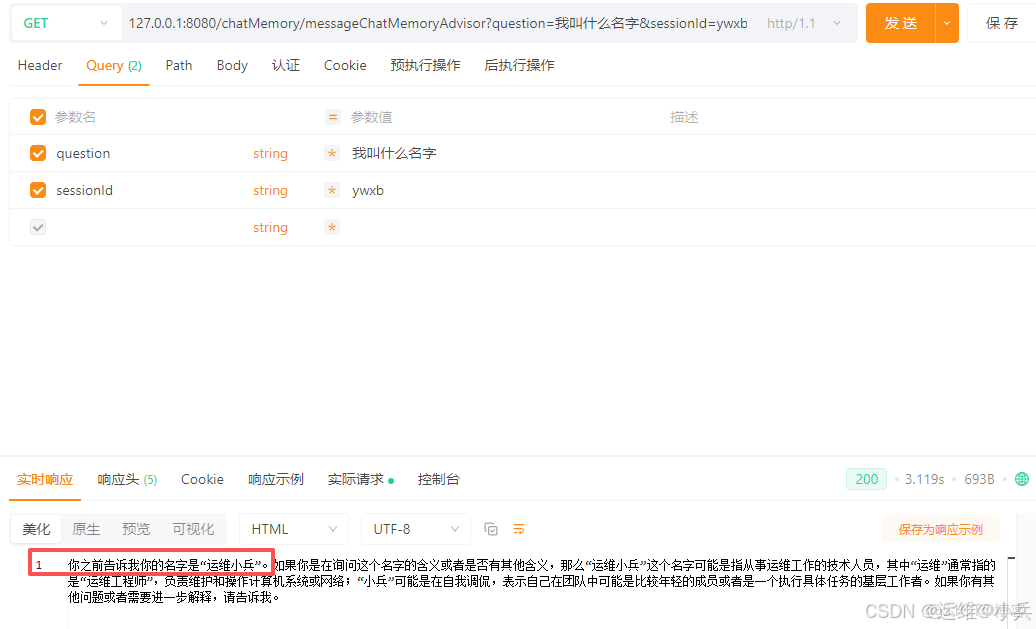Uncheck the question parameter row

coord(37,153)
